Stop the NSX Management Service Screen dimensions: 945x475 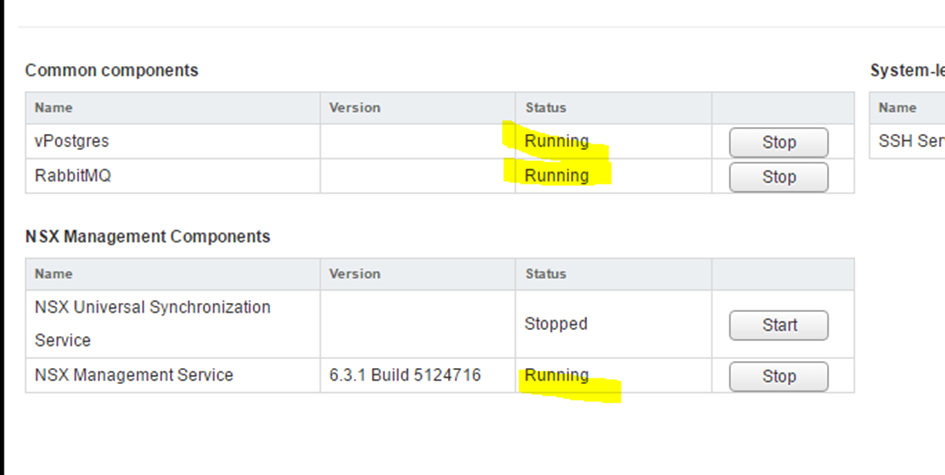tap(779, 376)
